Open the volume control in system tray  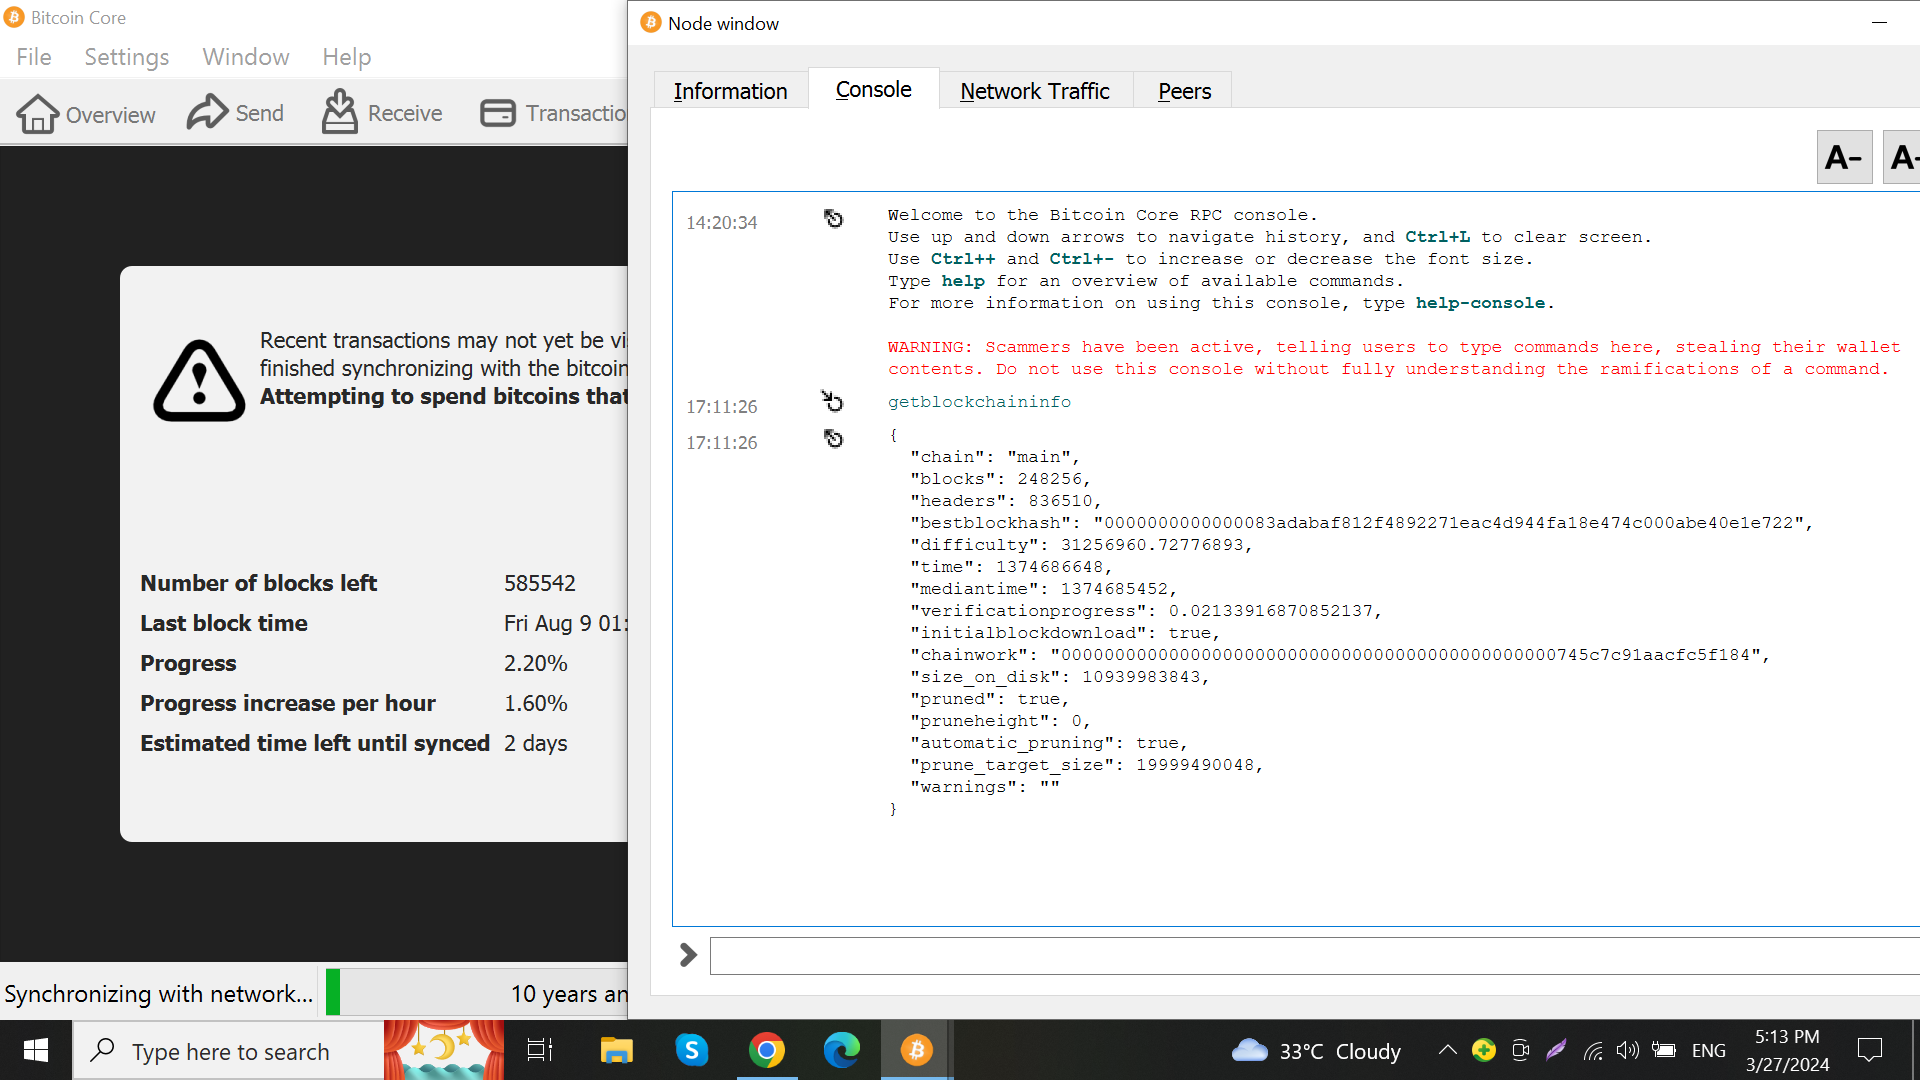[x=1627, y=1050]
